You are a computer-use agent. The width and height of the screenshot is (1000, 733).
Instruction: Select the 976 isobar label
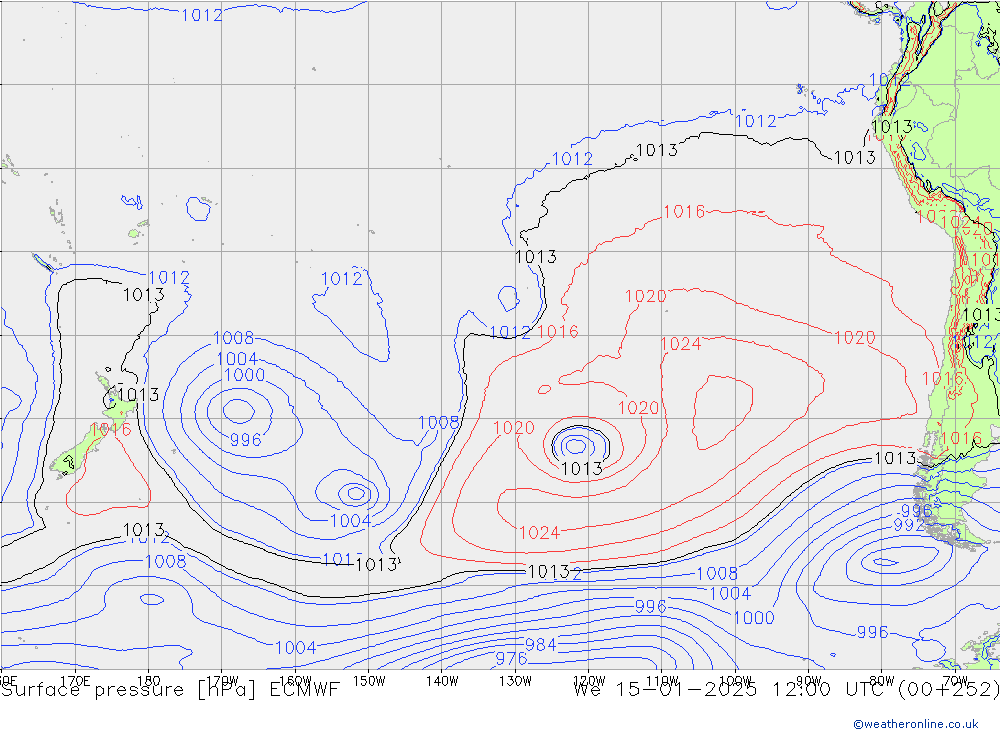(511, 658)
